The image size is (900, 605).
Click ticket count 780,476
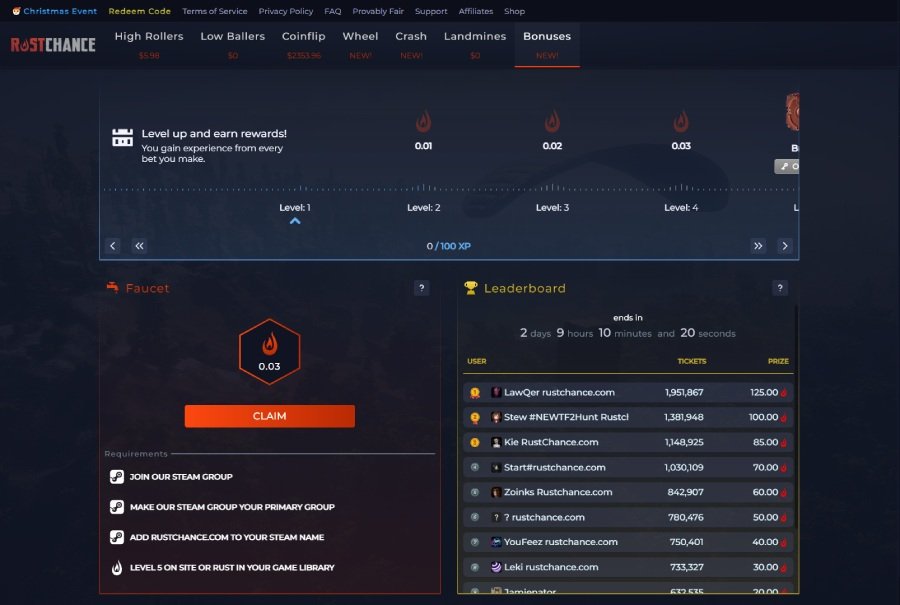(x=685, y=517)
